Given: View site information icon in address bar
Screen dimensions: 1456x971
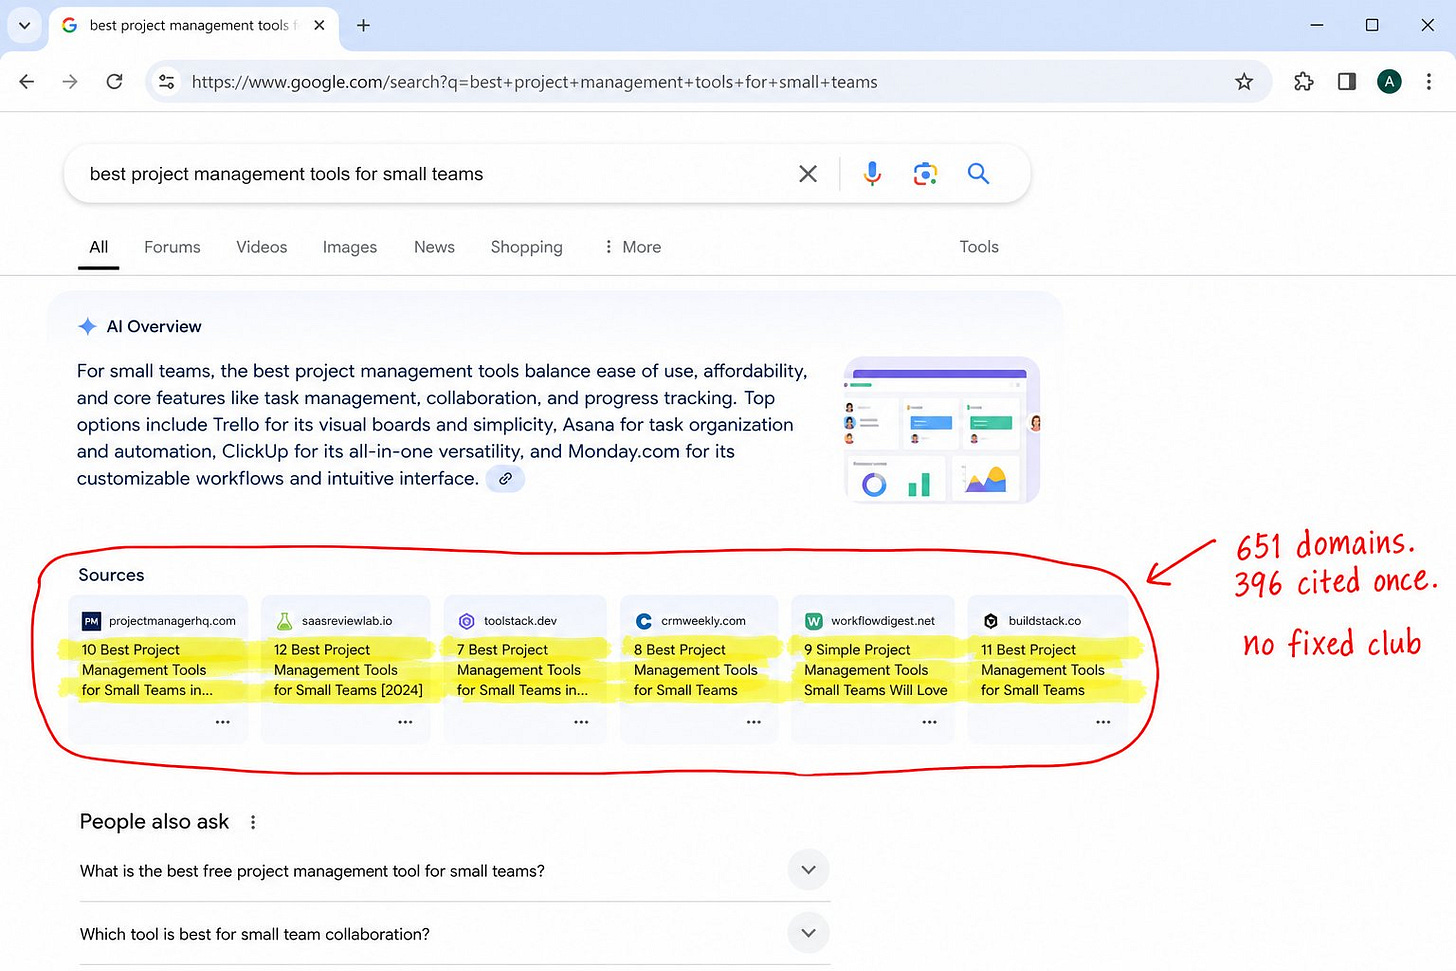Looking at the screenshot, I should click(167, 82).
